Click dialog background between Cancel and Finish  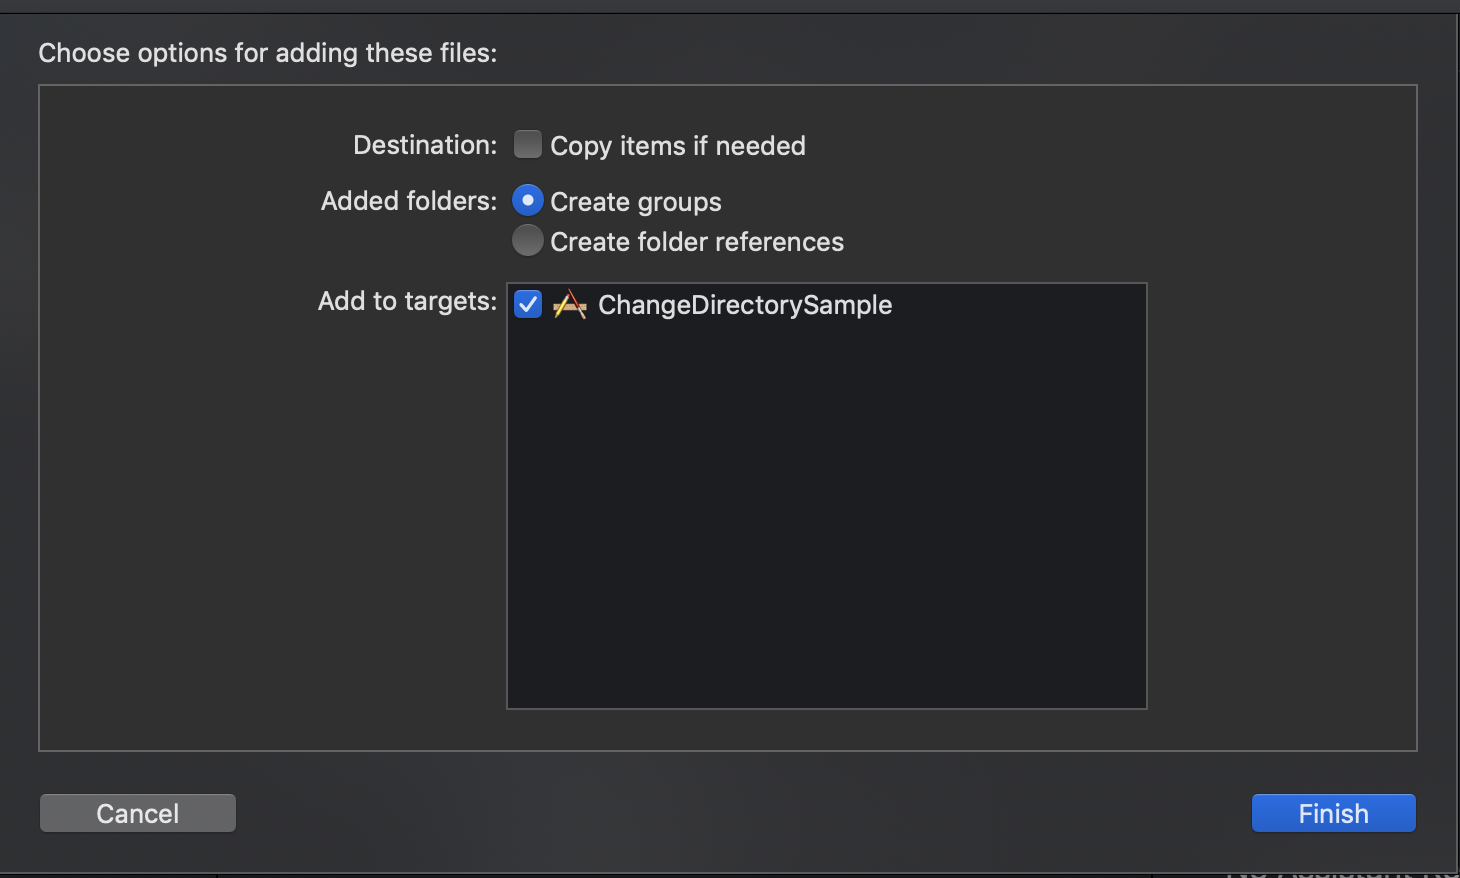[740, 813]
